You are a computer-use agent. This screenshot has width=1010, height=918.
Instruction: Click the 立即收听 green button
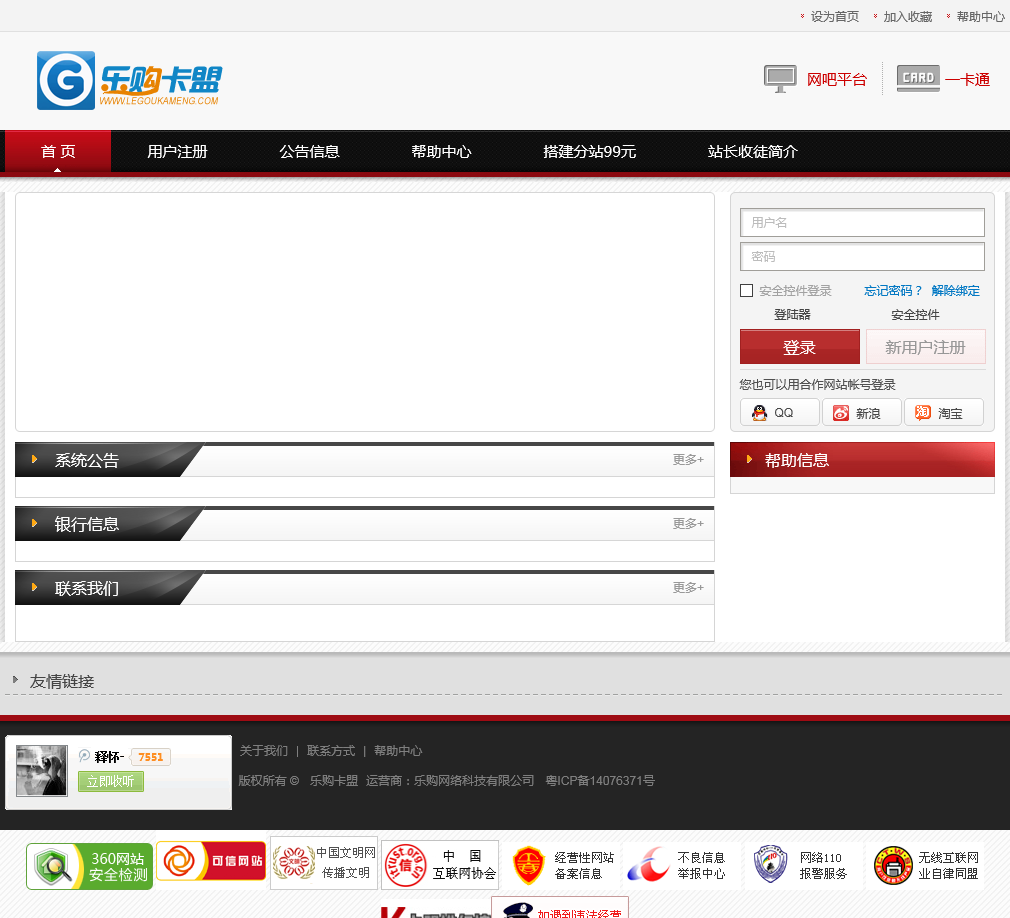pos(111,781)
